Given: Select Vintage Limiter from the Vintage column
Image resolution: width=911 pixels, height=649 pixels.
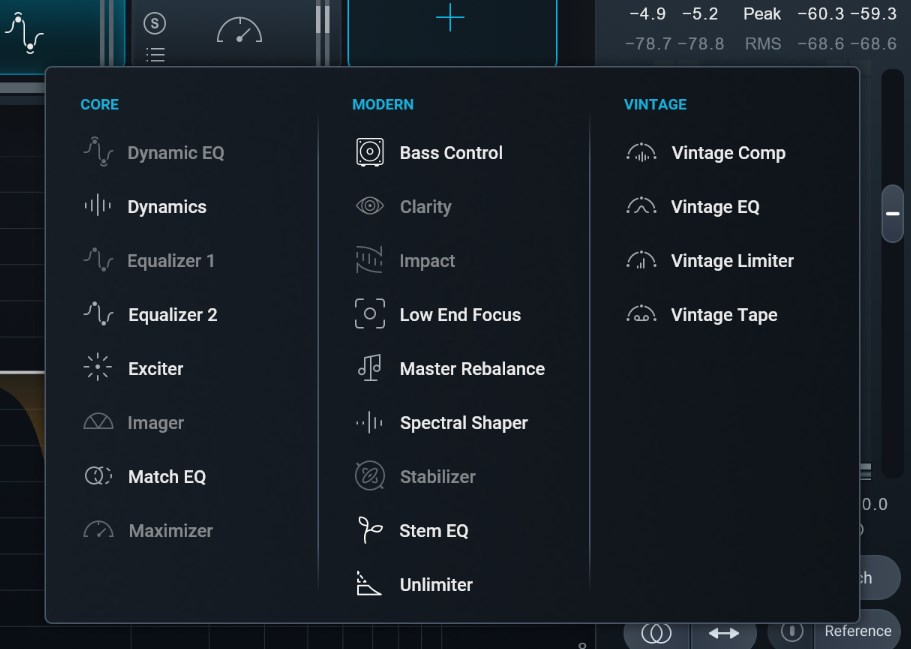Looking at the screenshot, I should click(732, 261).
